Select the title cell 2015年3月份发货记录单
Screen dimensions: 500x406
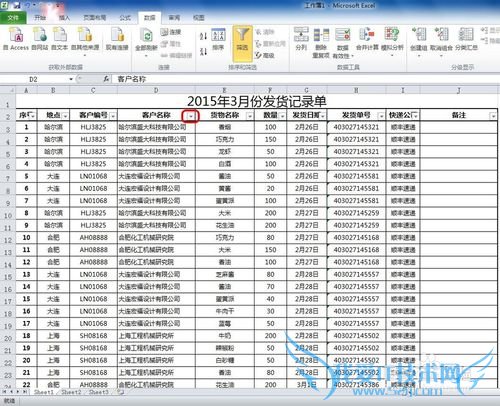257,101
